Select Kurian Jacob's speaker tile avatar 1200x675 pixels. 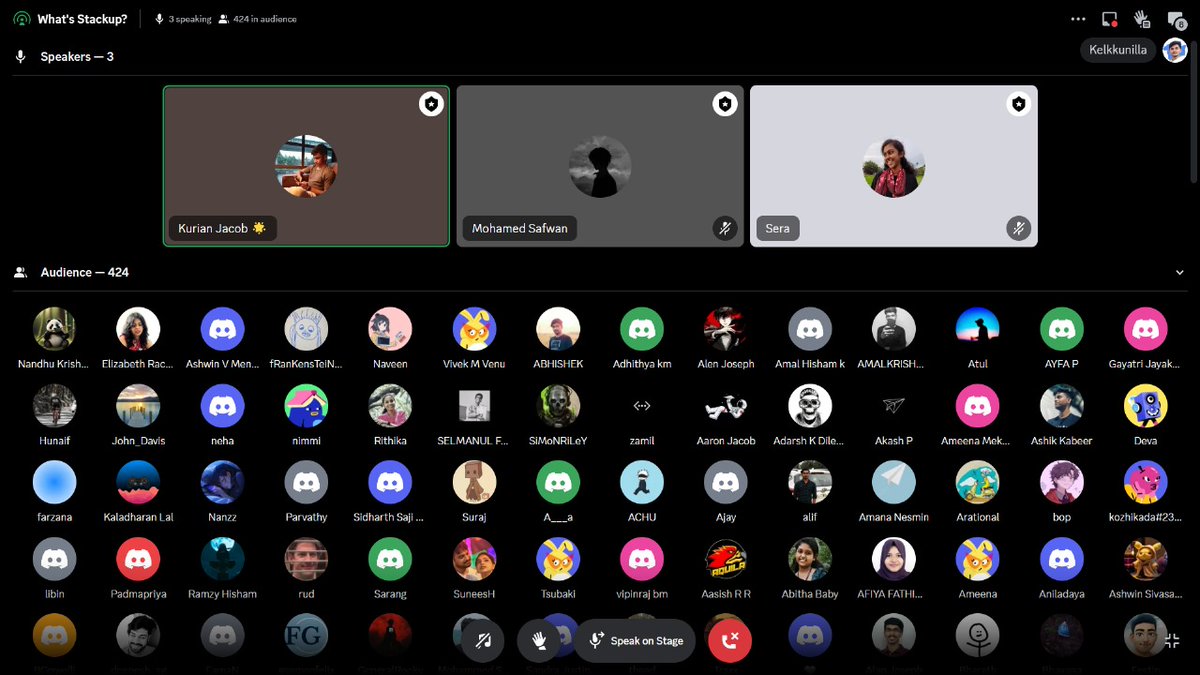[x=306, y=166]
